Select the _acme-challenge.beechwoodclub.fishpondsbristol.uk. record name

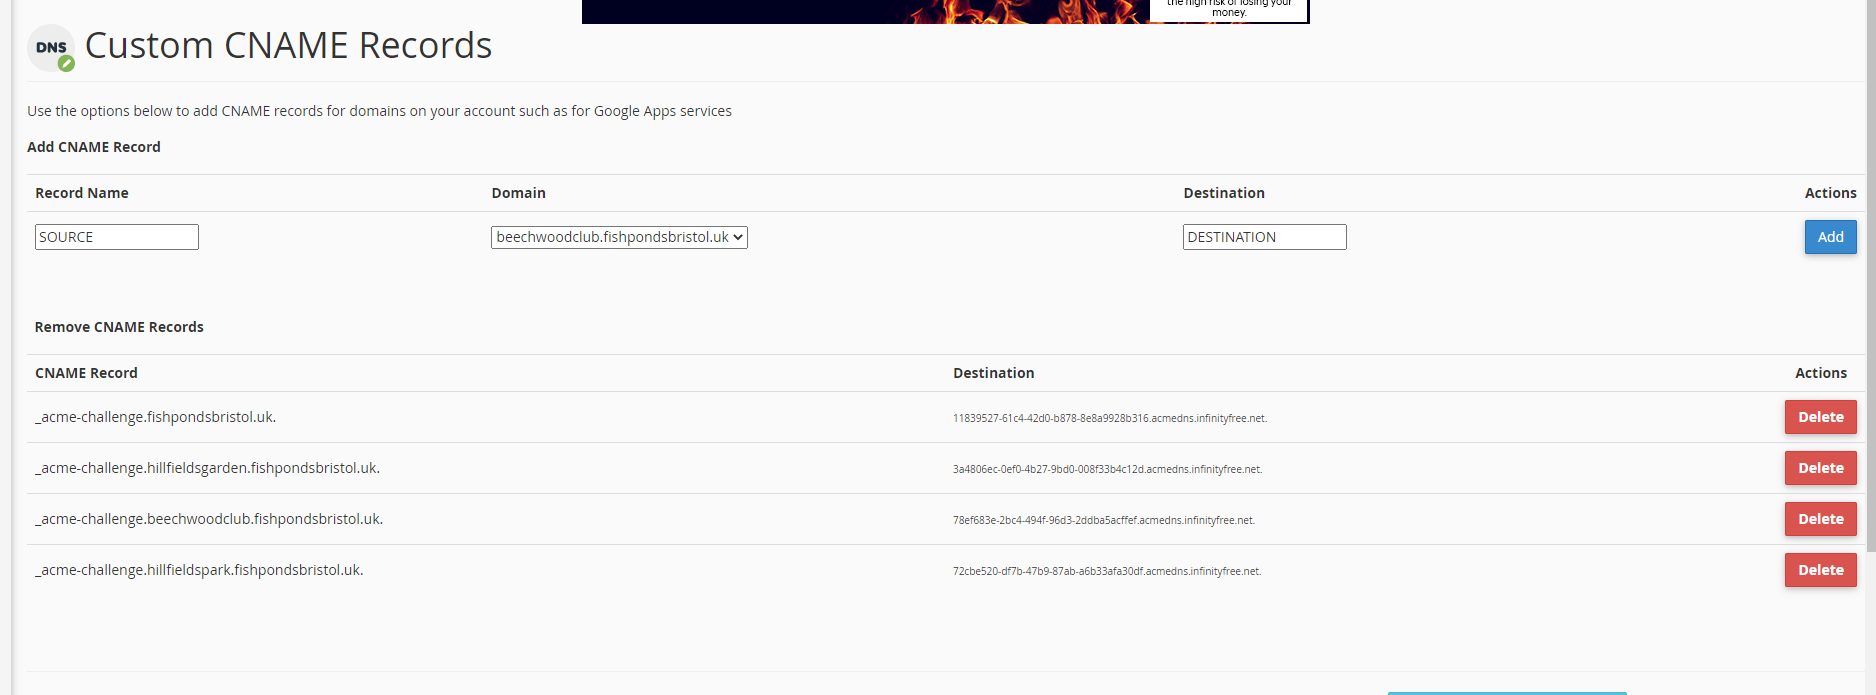point(209,519)
